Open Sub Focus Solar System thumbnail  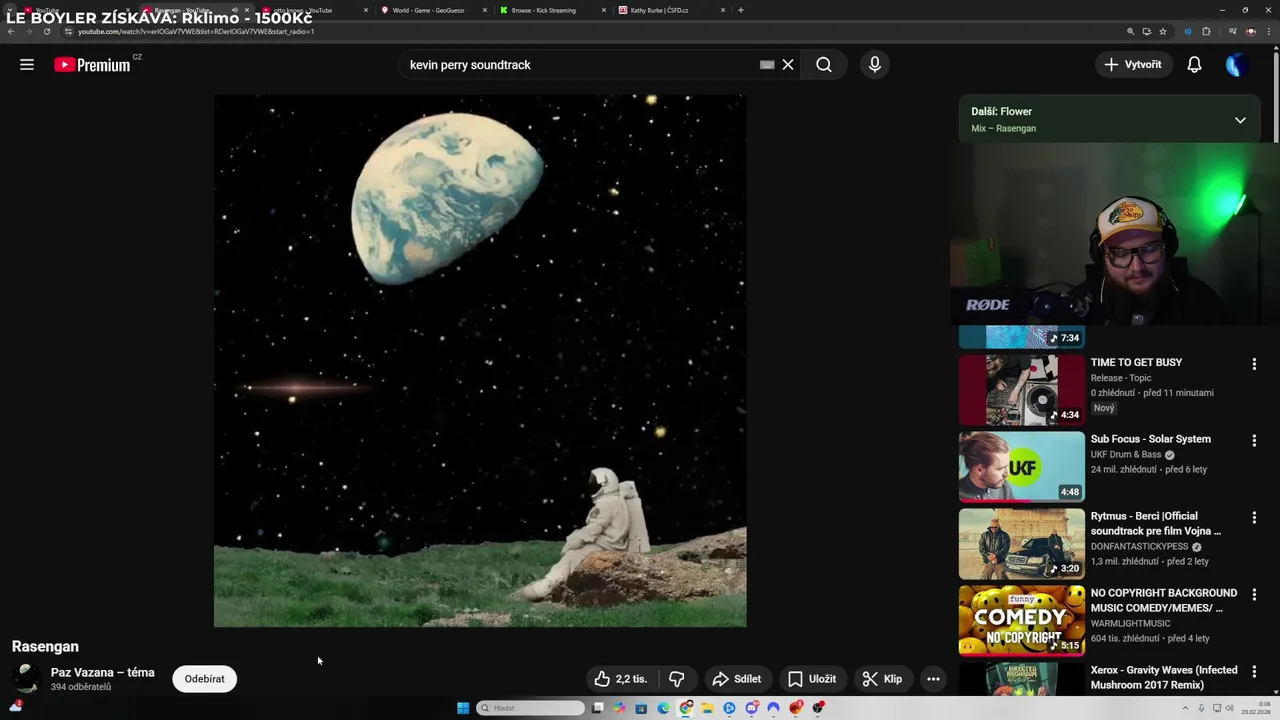tap(1021, 467)
